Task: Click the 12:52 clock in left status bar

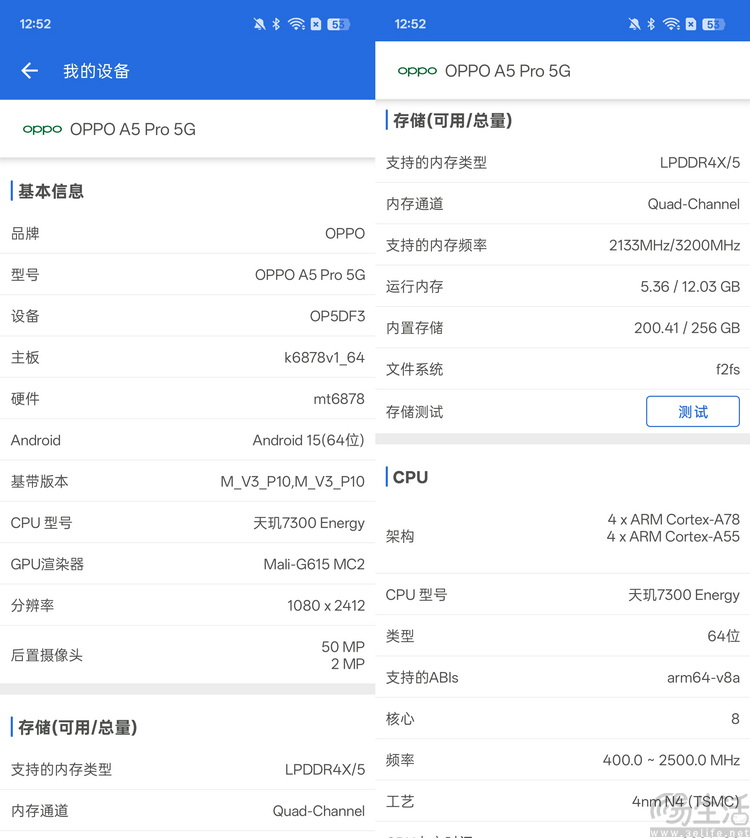Action: coord(35,24)
